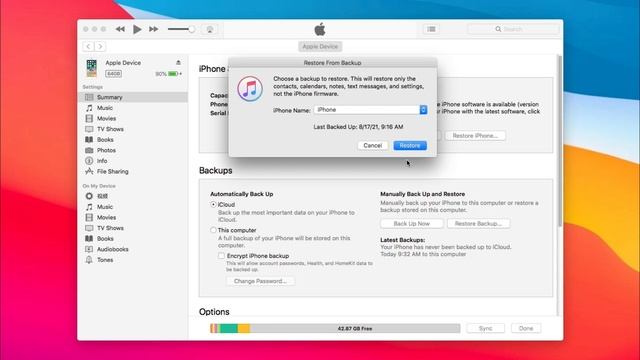Screen dimensions: 640x360
Task: Click the play button
Action: coord(137,29)
